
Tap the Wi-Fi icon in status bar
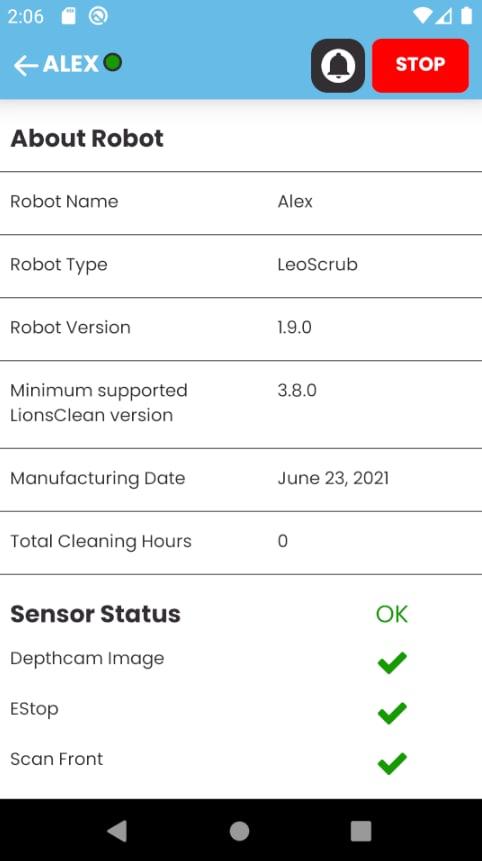(422, 16)
